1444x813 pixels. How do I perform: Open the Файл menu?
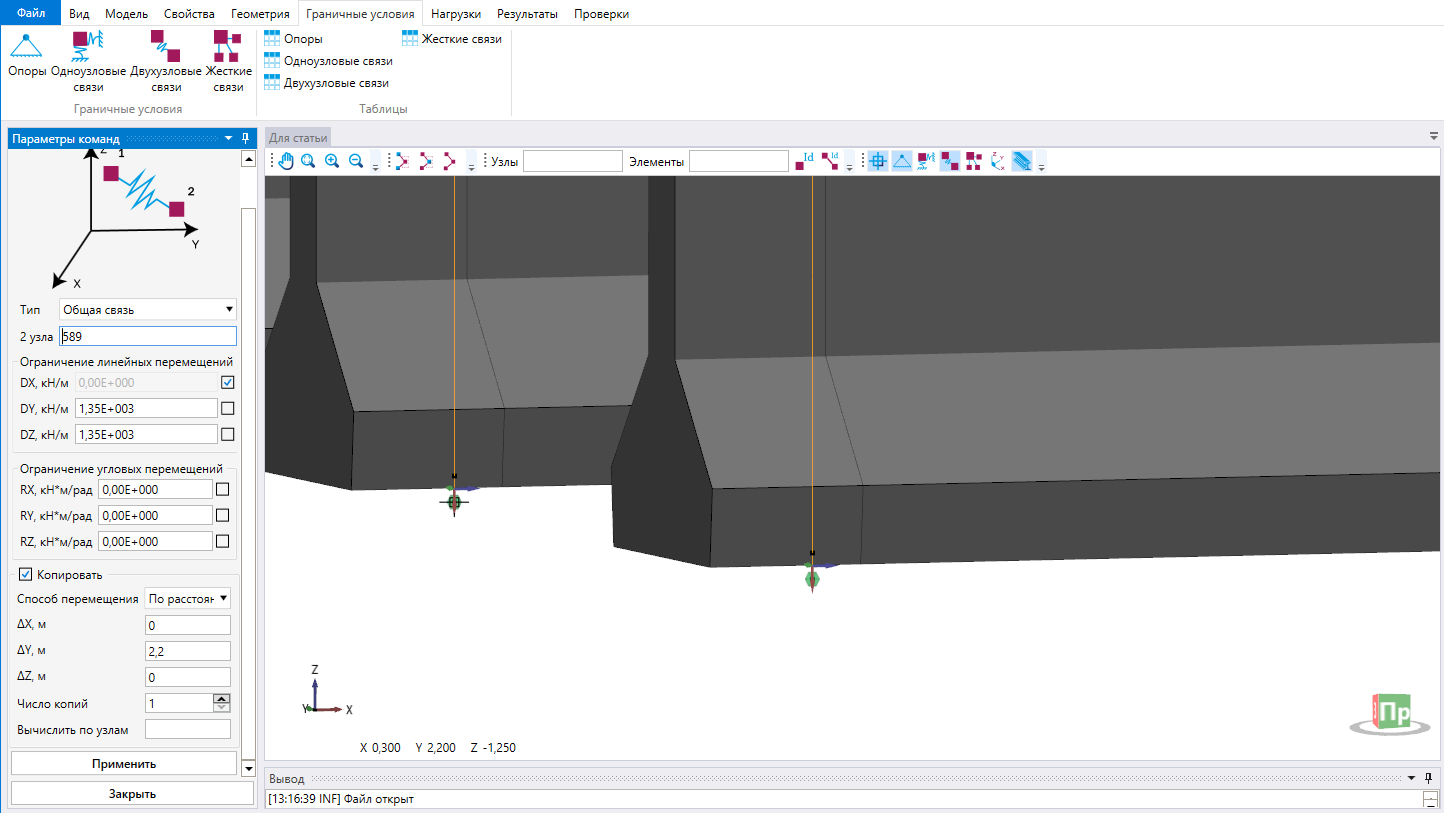31,14
